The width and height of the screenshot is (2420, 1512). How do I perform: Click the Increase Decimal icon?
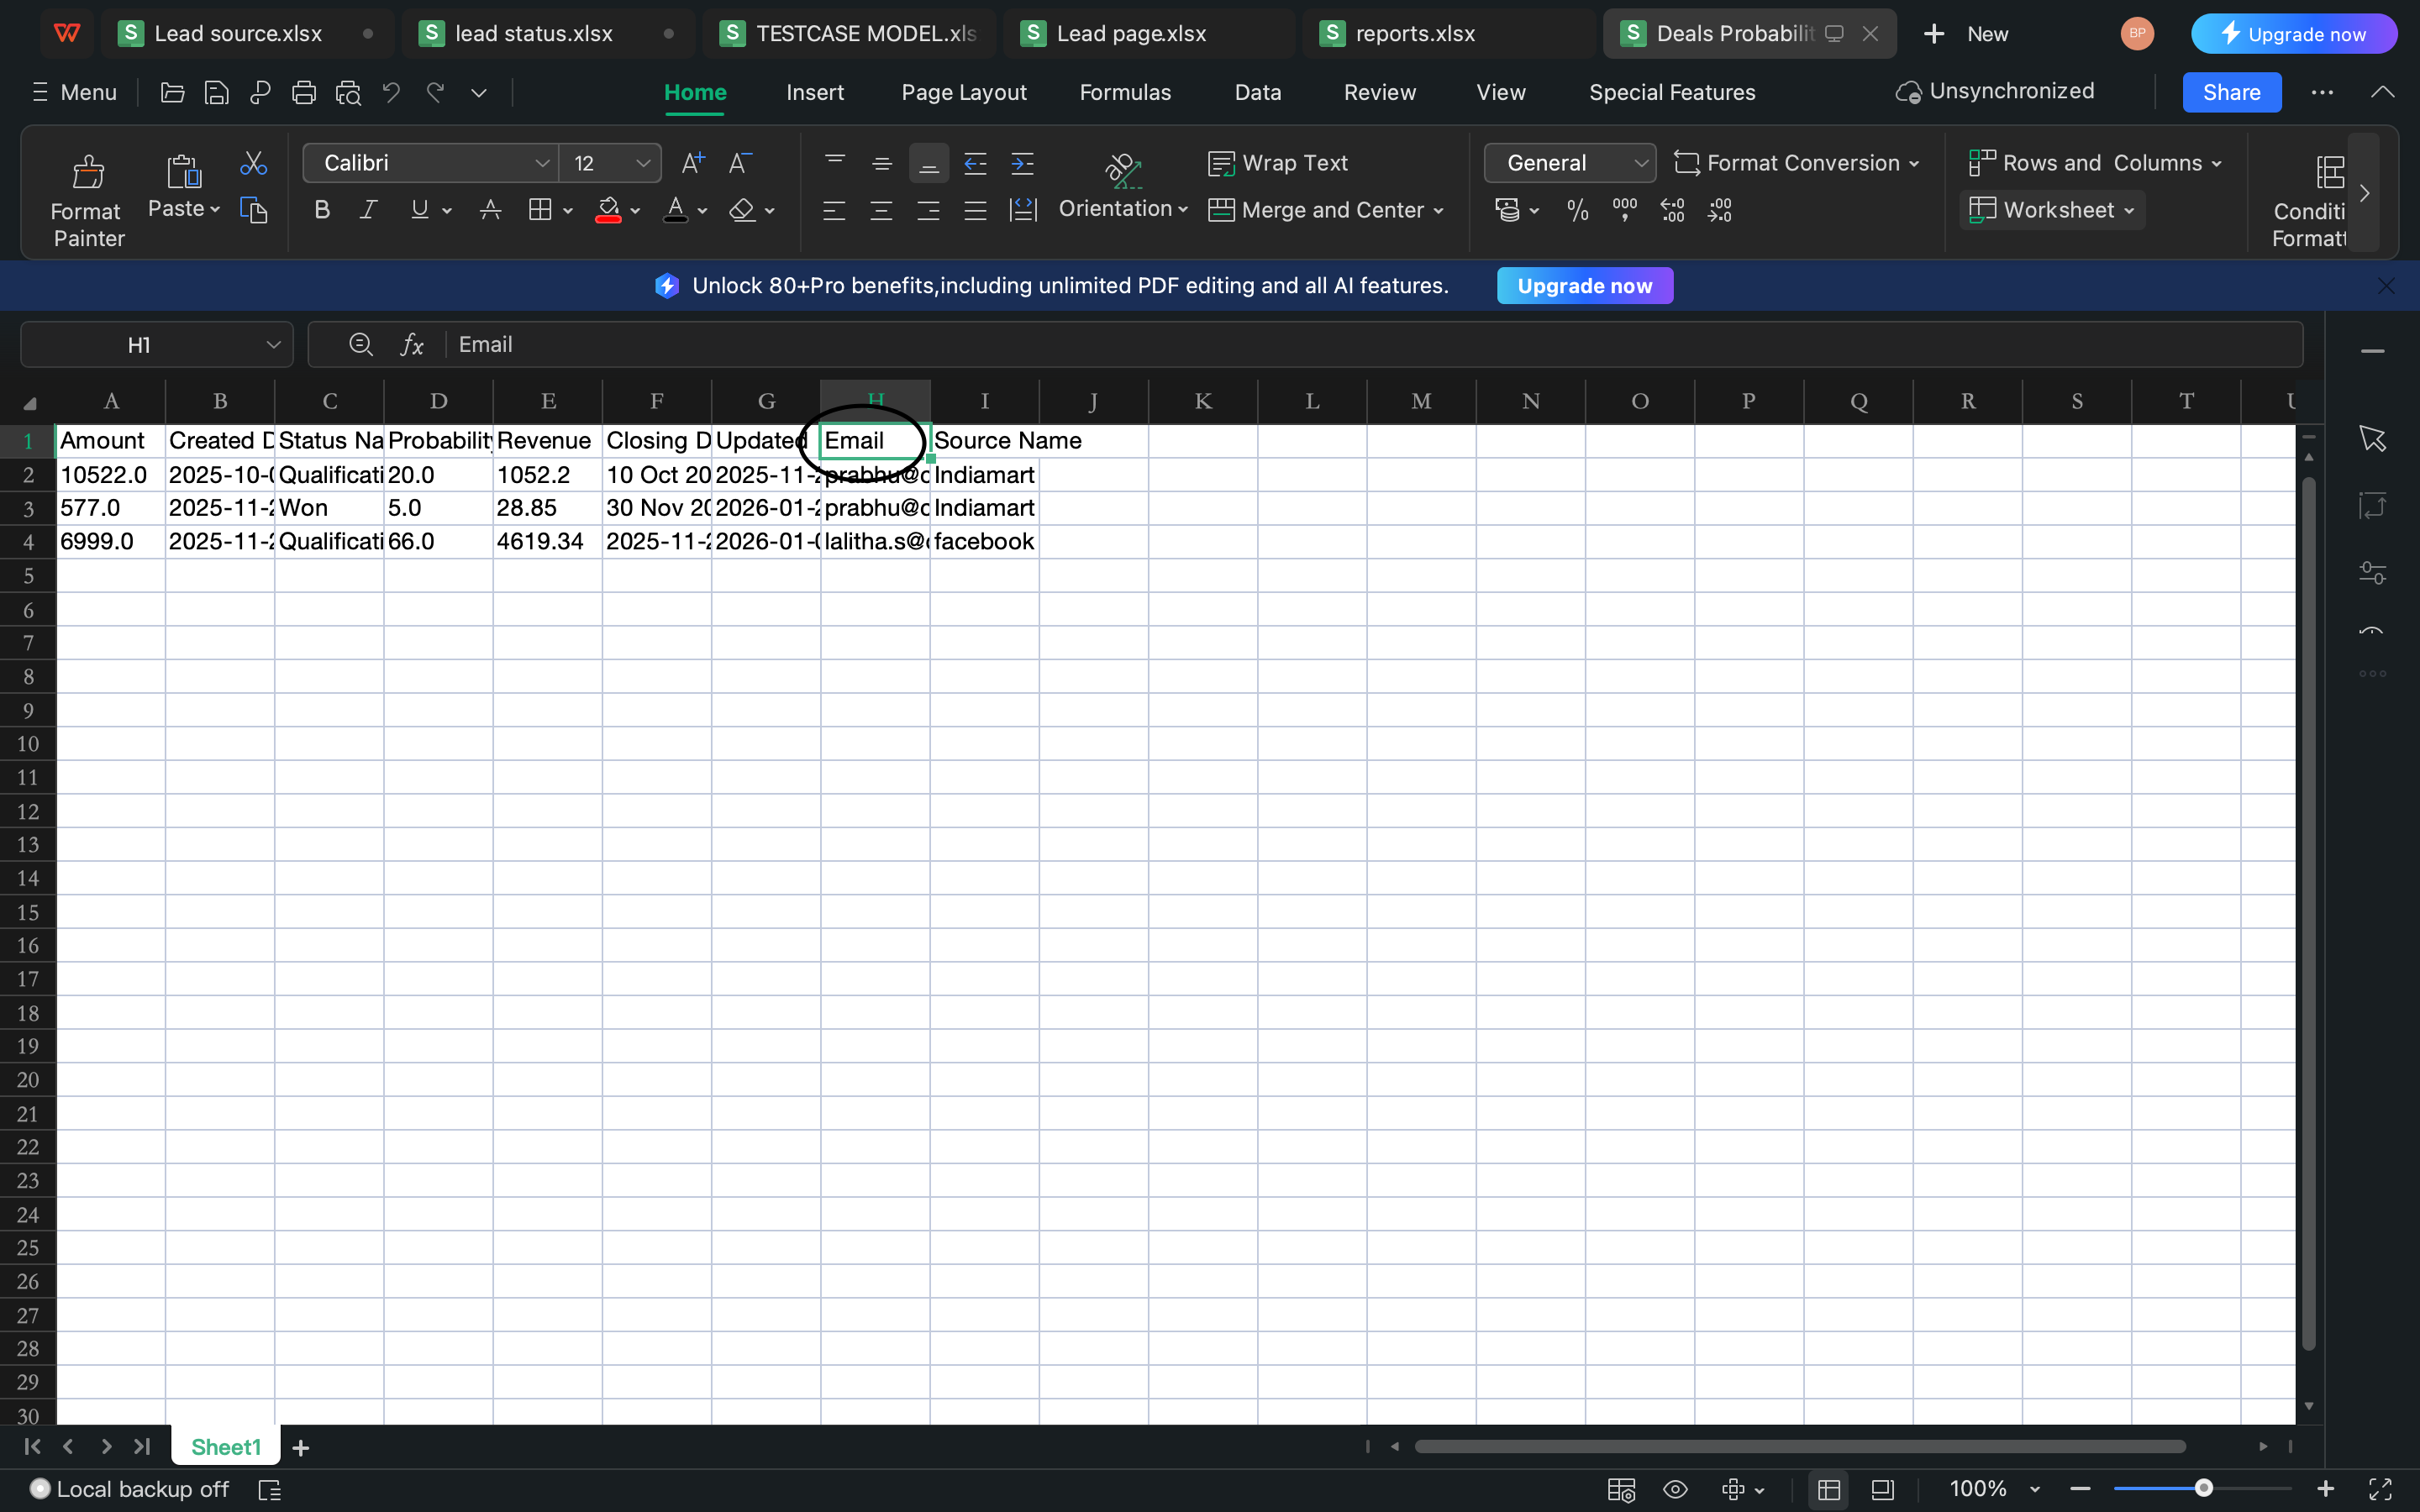tap(1672, 210)
